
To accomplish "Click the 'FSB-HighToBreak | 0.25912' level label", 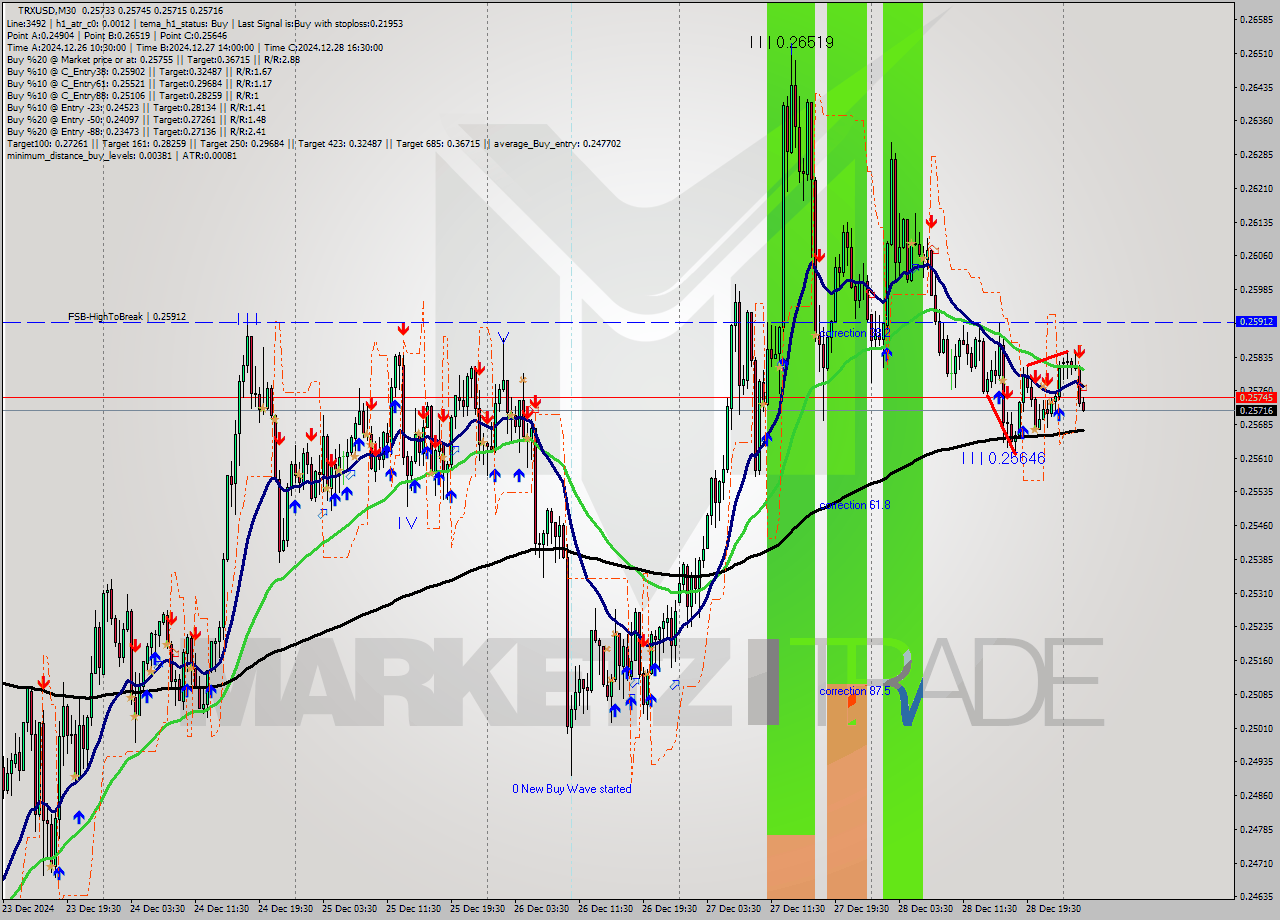I will click(127, 316).
